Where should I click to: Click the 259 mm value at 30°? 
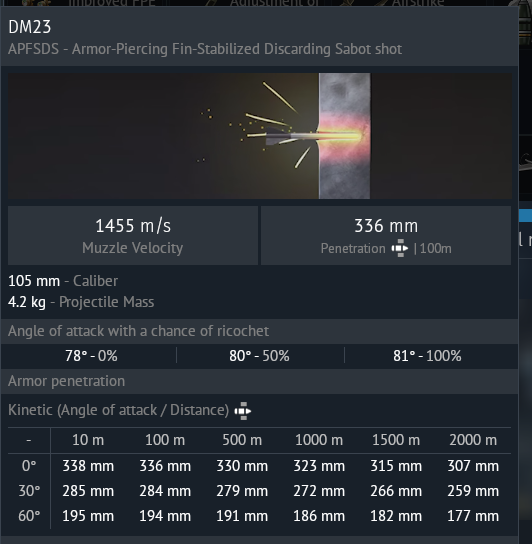473,491
